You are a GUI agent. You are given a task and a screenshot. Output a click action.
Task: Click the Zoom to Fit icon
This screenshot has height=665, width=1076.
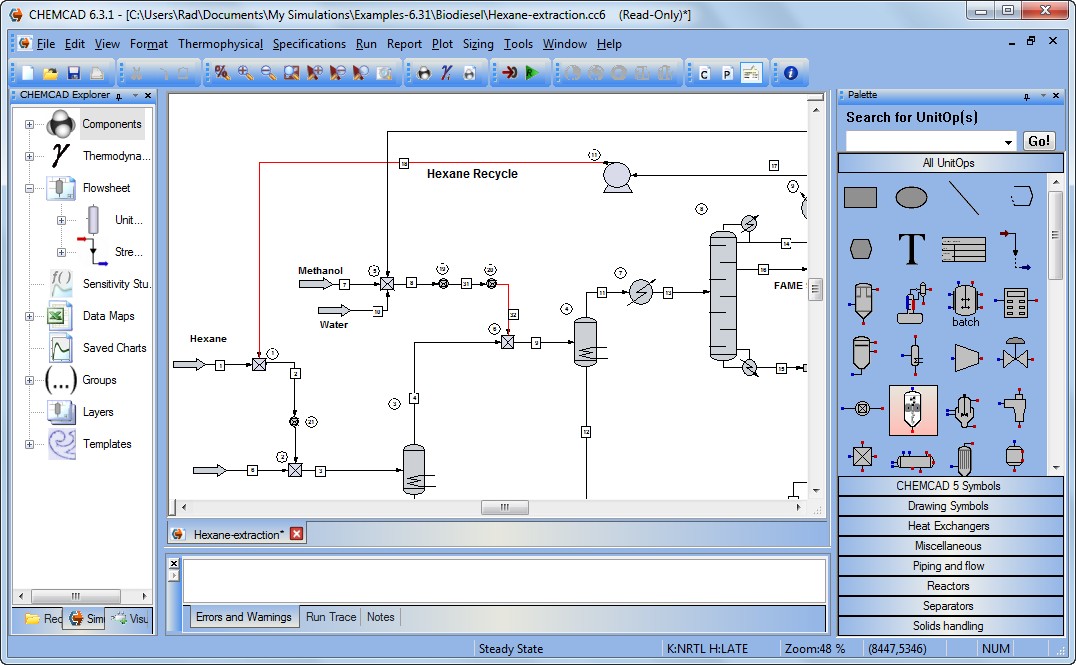coord(292,73)
